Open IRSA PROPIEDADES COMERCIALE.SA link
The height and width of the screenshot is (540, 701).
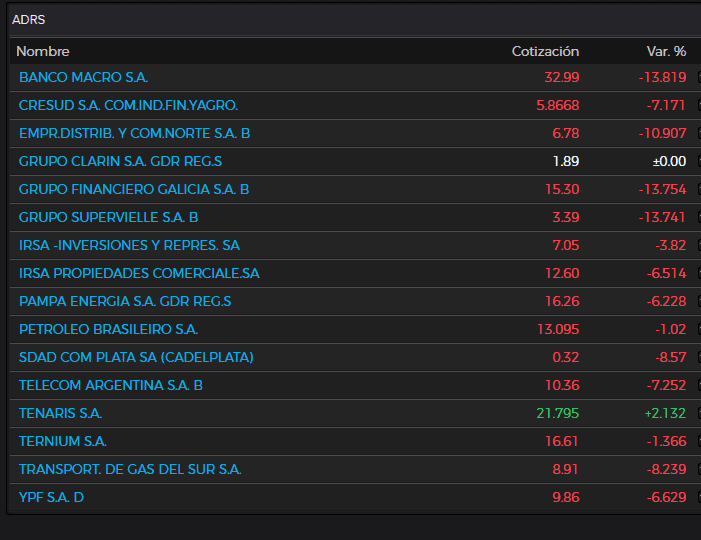[x=139, y=273]
